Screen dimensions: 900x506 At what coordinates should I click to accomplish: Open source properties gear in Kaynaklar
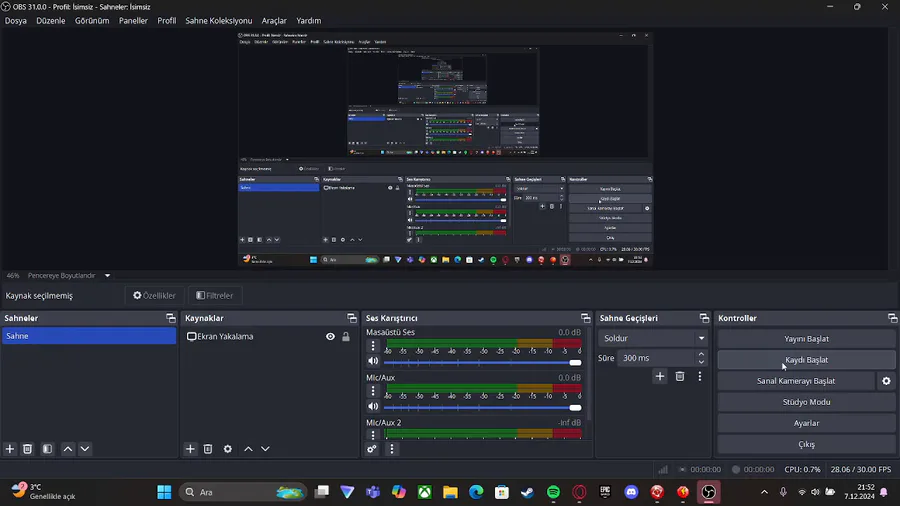228,449
